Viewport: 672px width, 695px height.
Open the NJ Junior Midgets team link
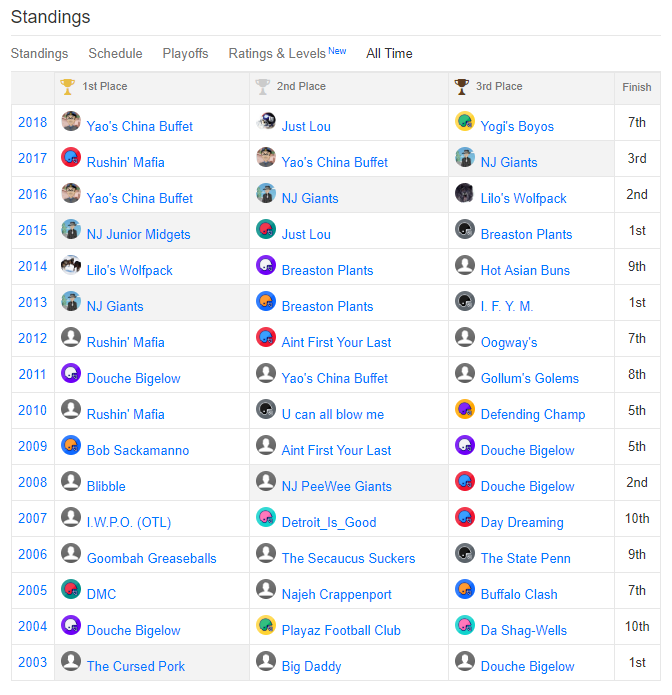(x=138, y=234)
